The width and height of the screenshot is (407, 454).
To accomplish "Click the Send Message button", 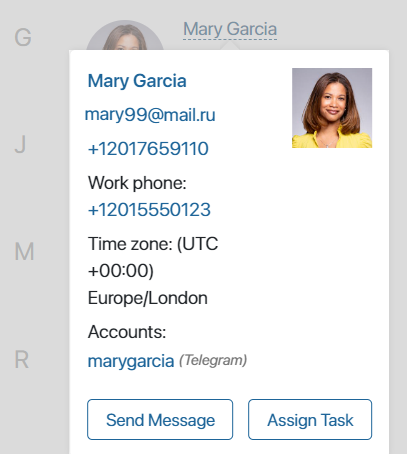I will pyautogui.click(x=160, y=419).
